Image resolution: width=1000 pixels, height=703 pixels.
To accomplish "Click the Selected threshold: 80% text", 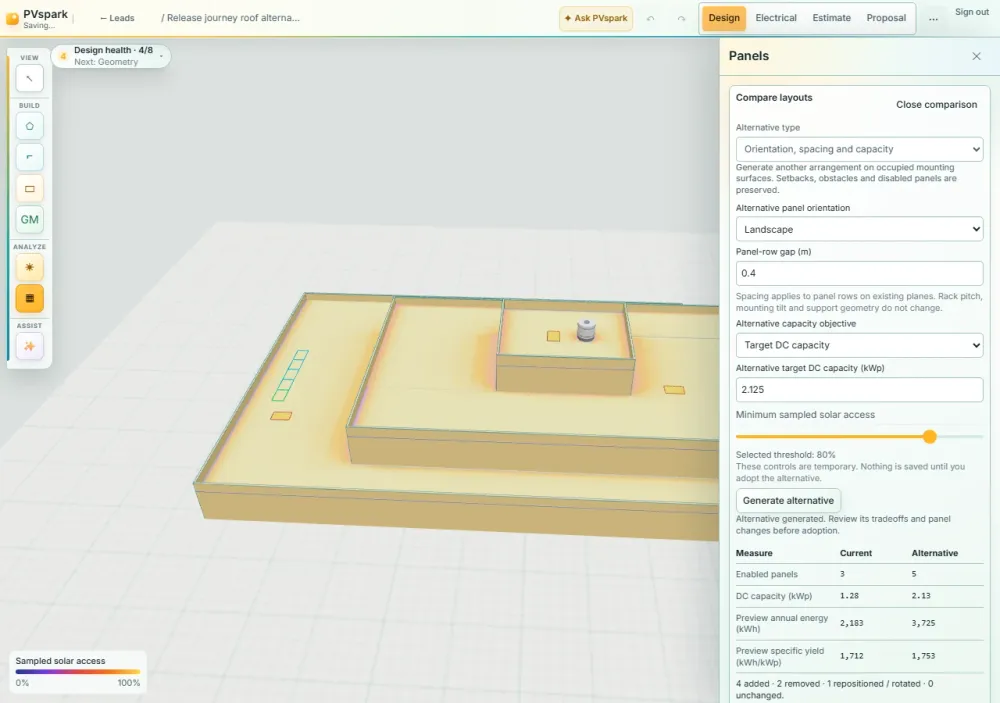I will coord(785,455).
